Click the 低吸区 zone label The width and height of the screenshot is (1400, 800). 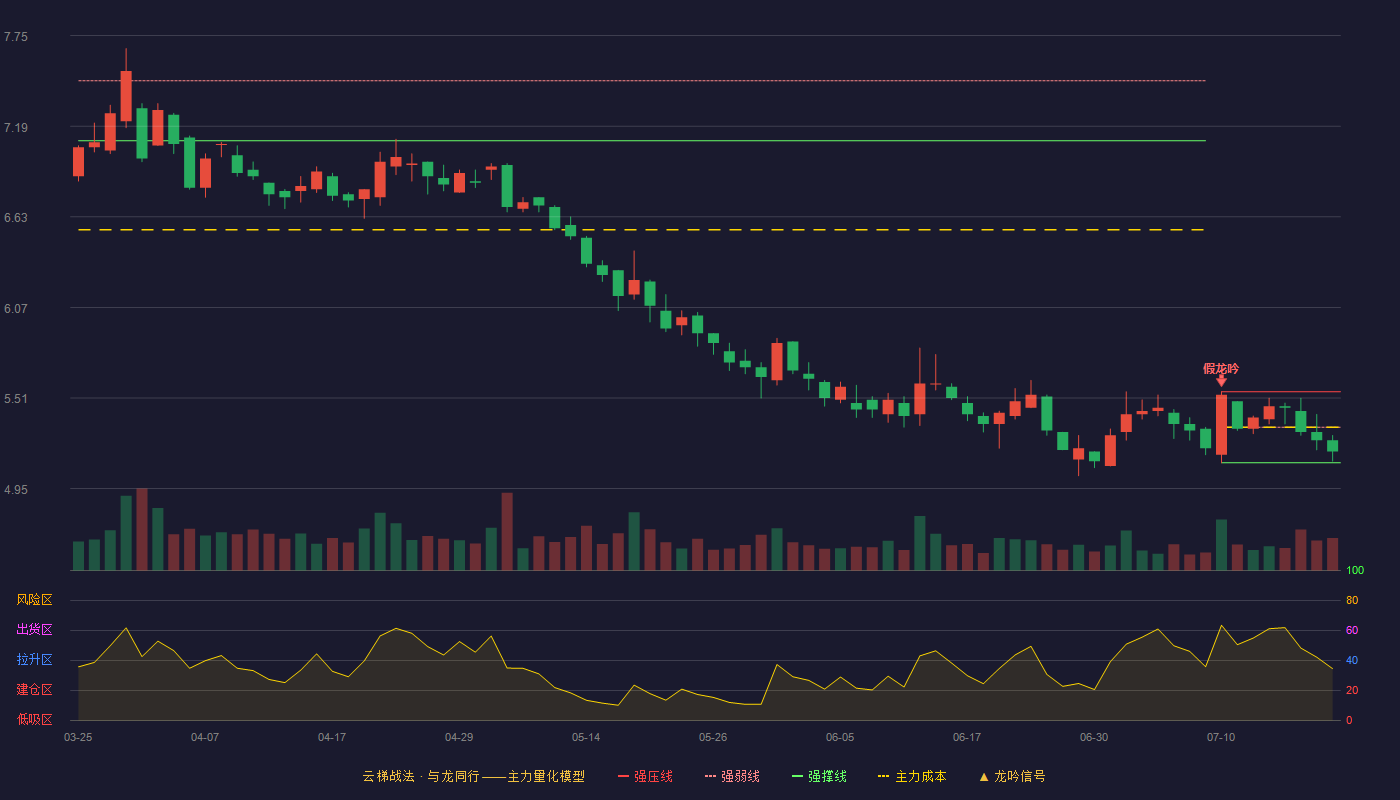pos(34,720)
